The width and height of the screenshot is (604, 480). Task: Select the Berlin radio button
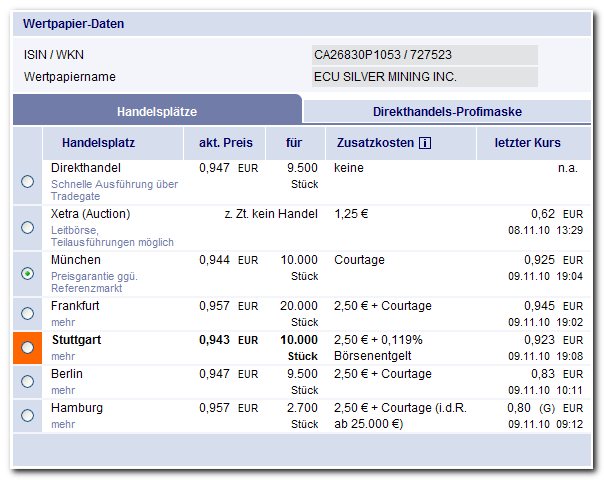pyautogui.click(x=27, y=381)
